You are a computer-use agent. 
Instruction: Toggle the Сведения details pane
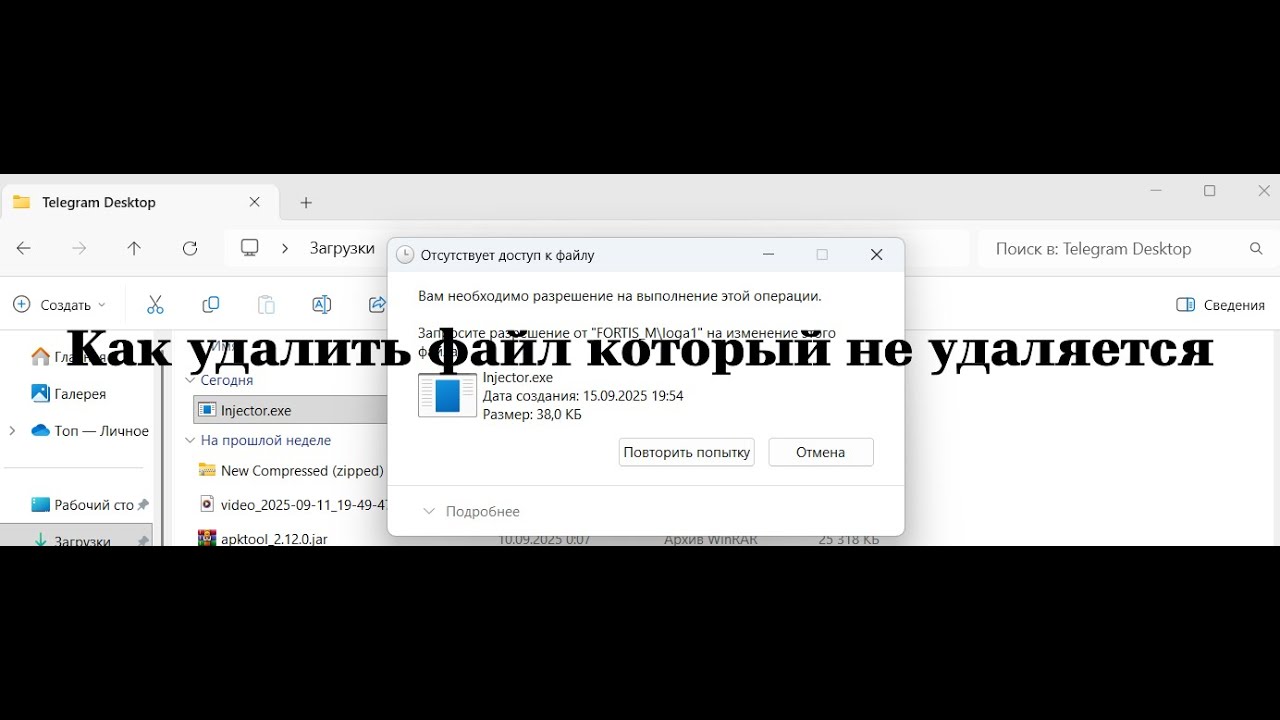pos(1221,305)
